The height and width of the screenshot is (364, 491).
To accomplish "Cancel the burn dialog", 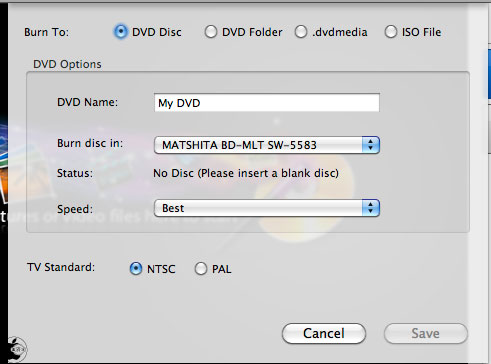I will (x=324, y=333).
